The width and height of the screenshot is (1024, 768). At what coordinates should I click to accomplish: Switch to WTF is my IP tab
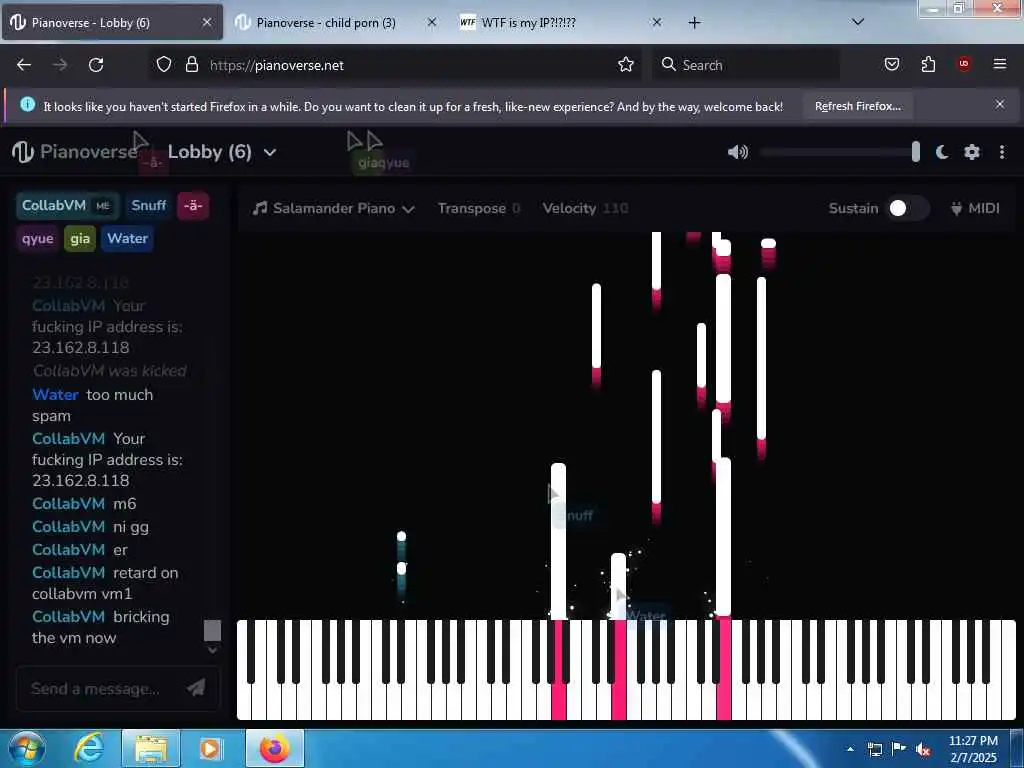pyautogui.click(x=529, y=23)
